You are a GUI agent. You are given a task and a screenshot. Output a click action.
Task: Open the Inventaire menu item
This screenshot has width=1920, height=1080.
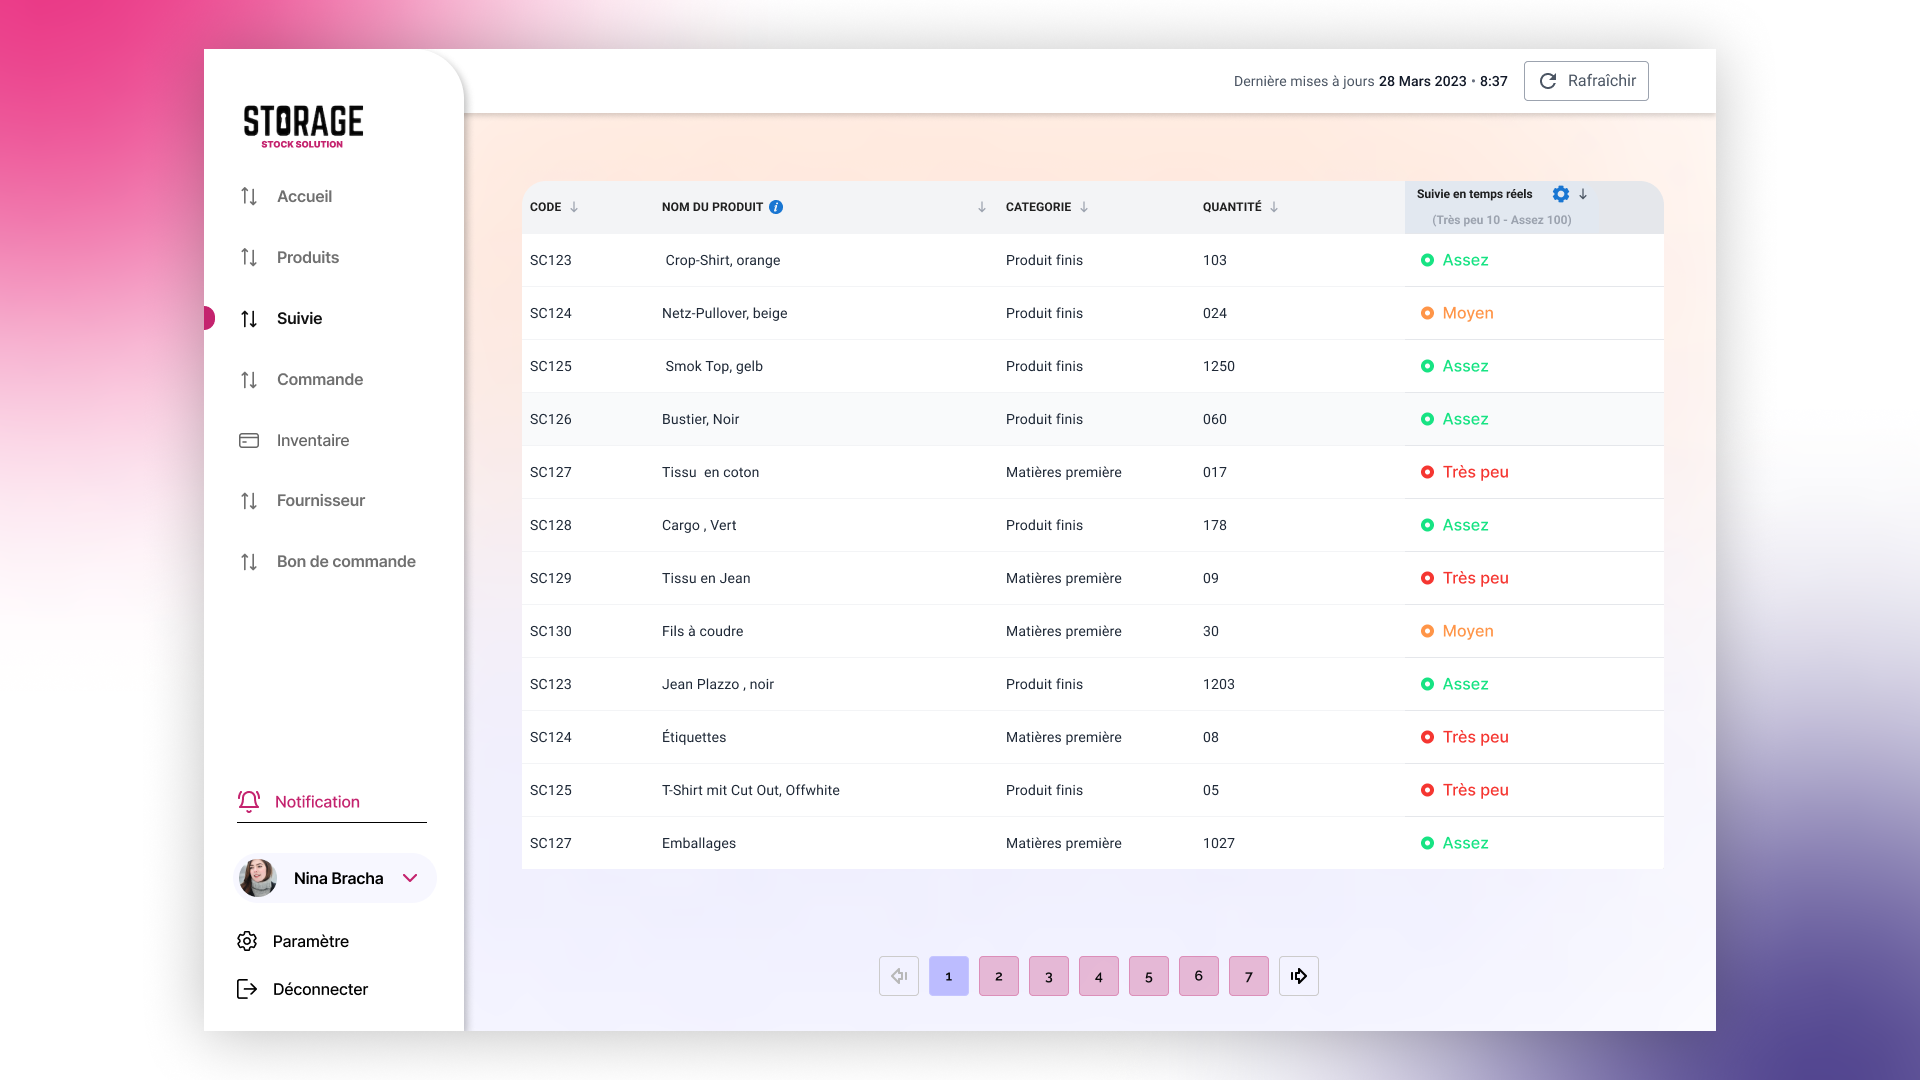pyautogui.click(x=313, y=440)
